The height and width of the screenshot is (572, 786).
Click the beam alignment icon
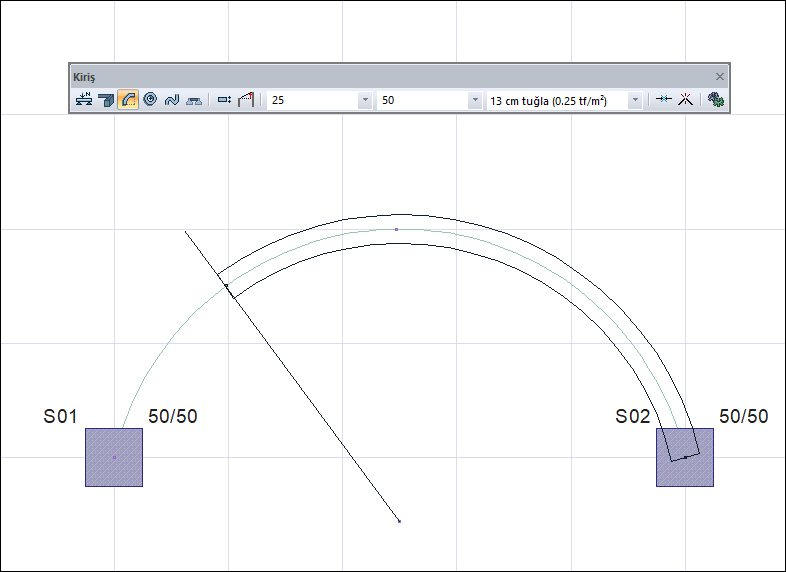(224, 100)
